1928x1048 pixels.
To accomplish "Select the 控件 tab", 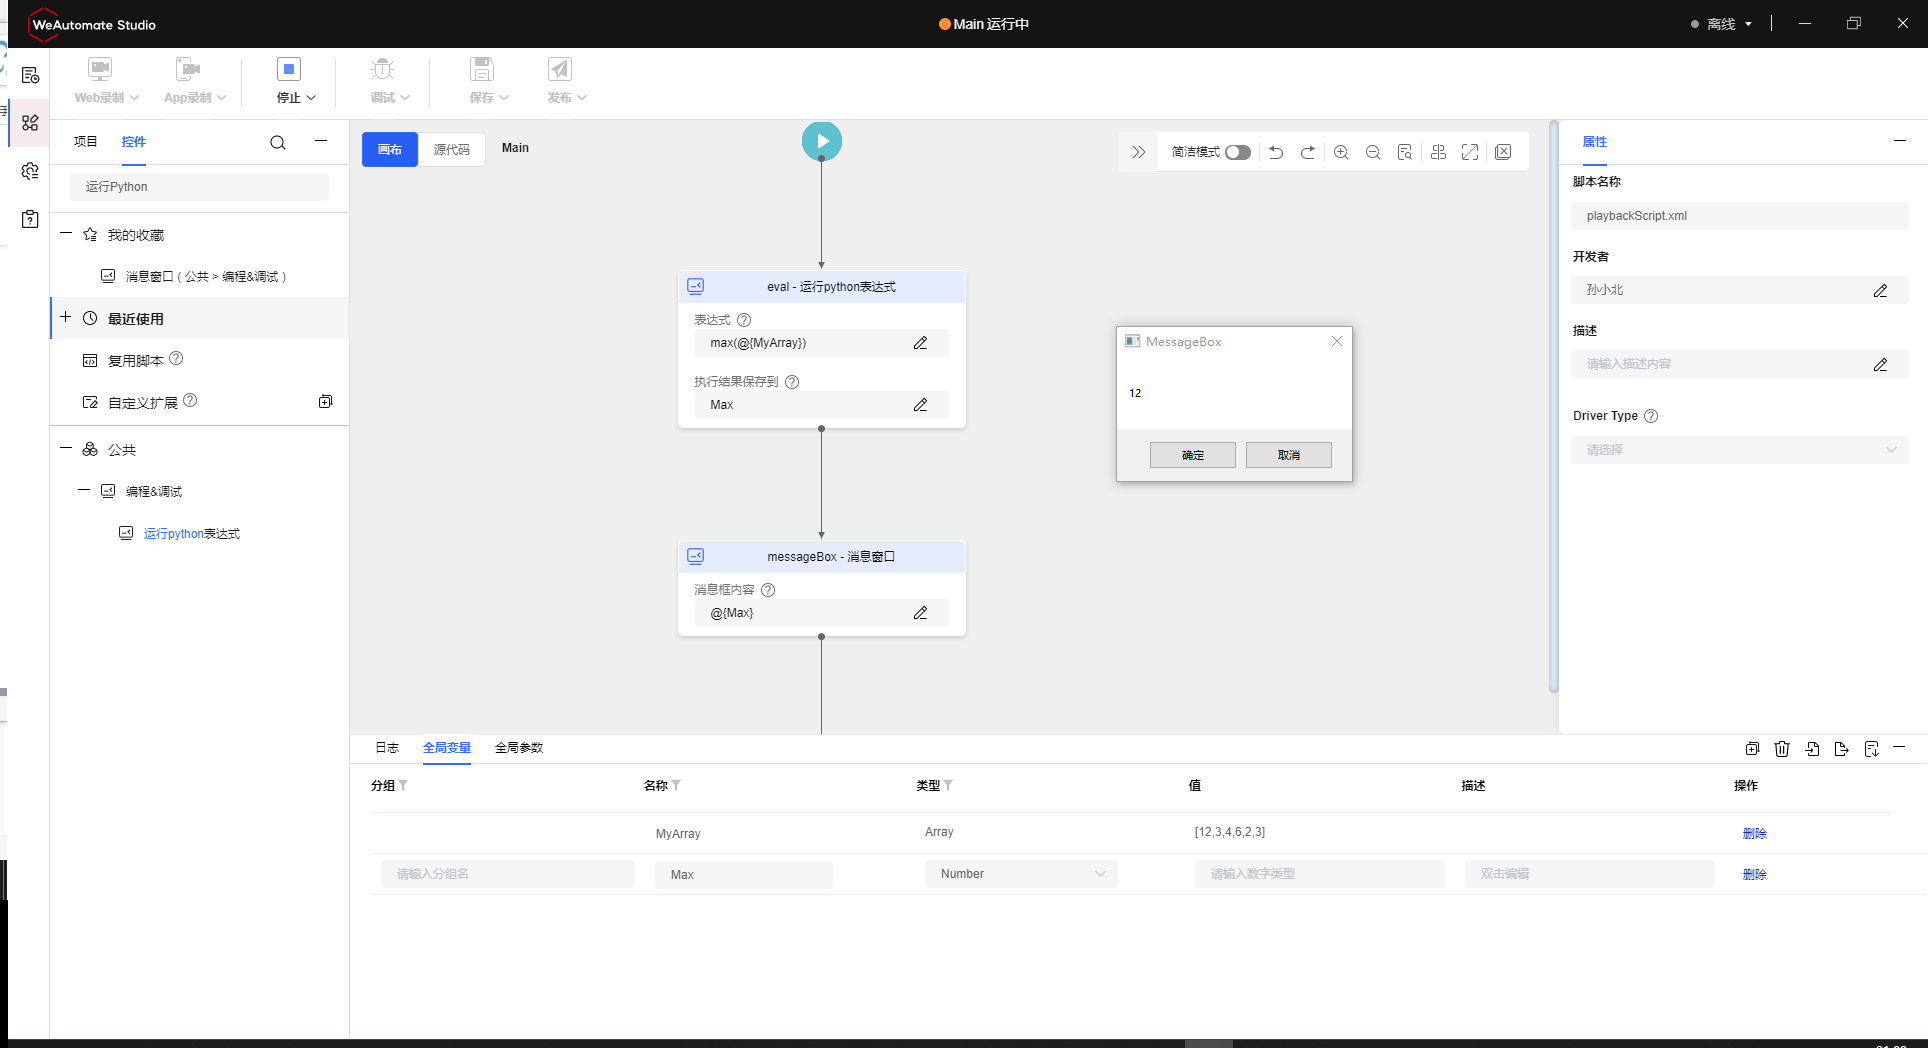I will [x=134, y=142].
